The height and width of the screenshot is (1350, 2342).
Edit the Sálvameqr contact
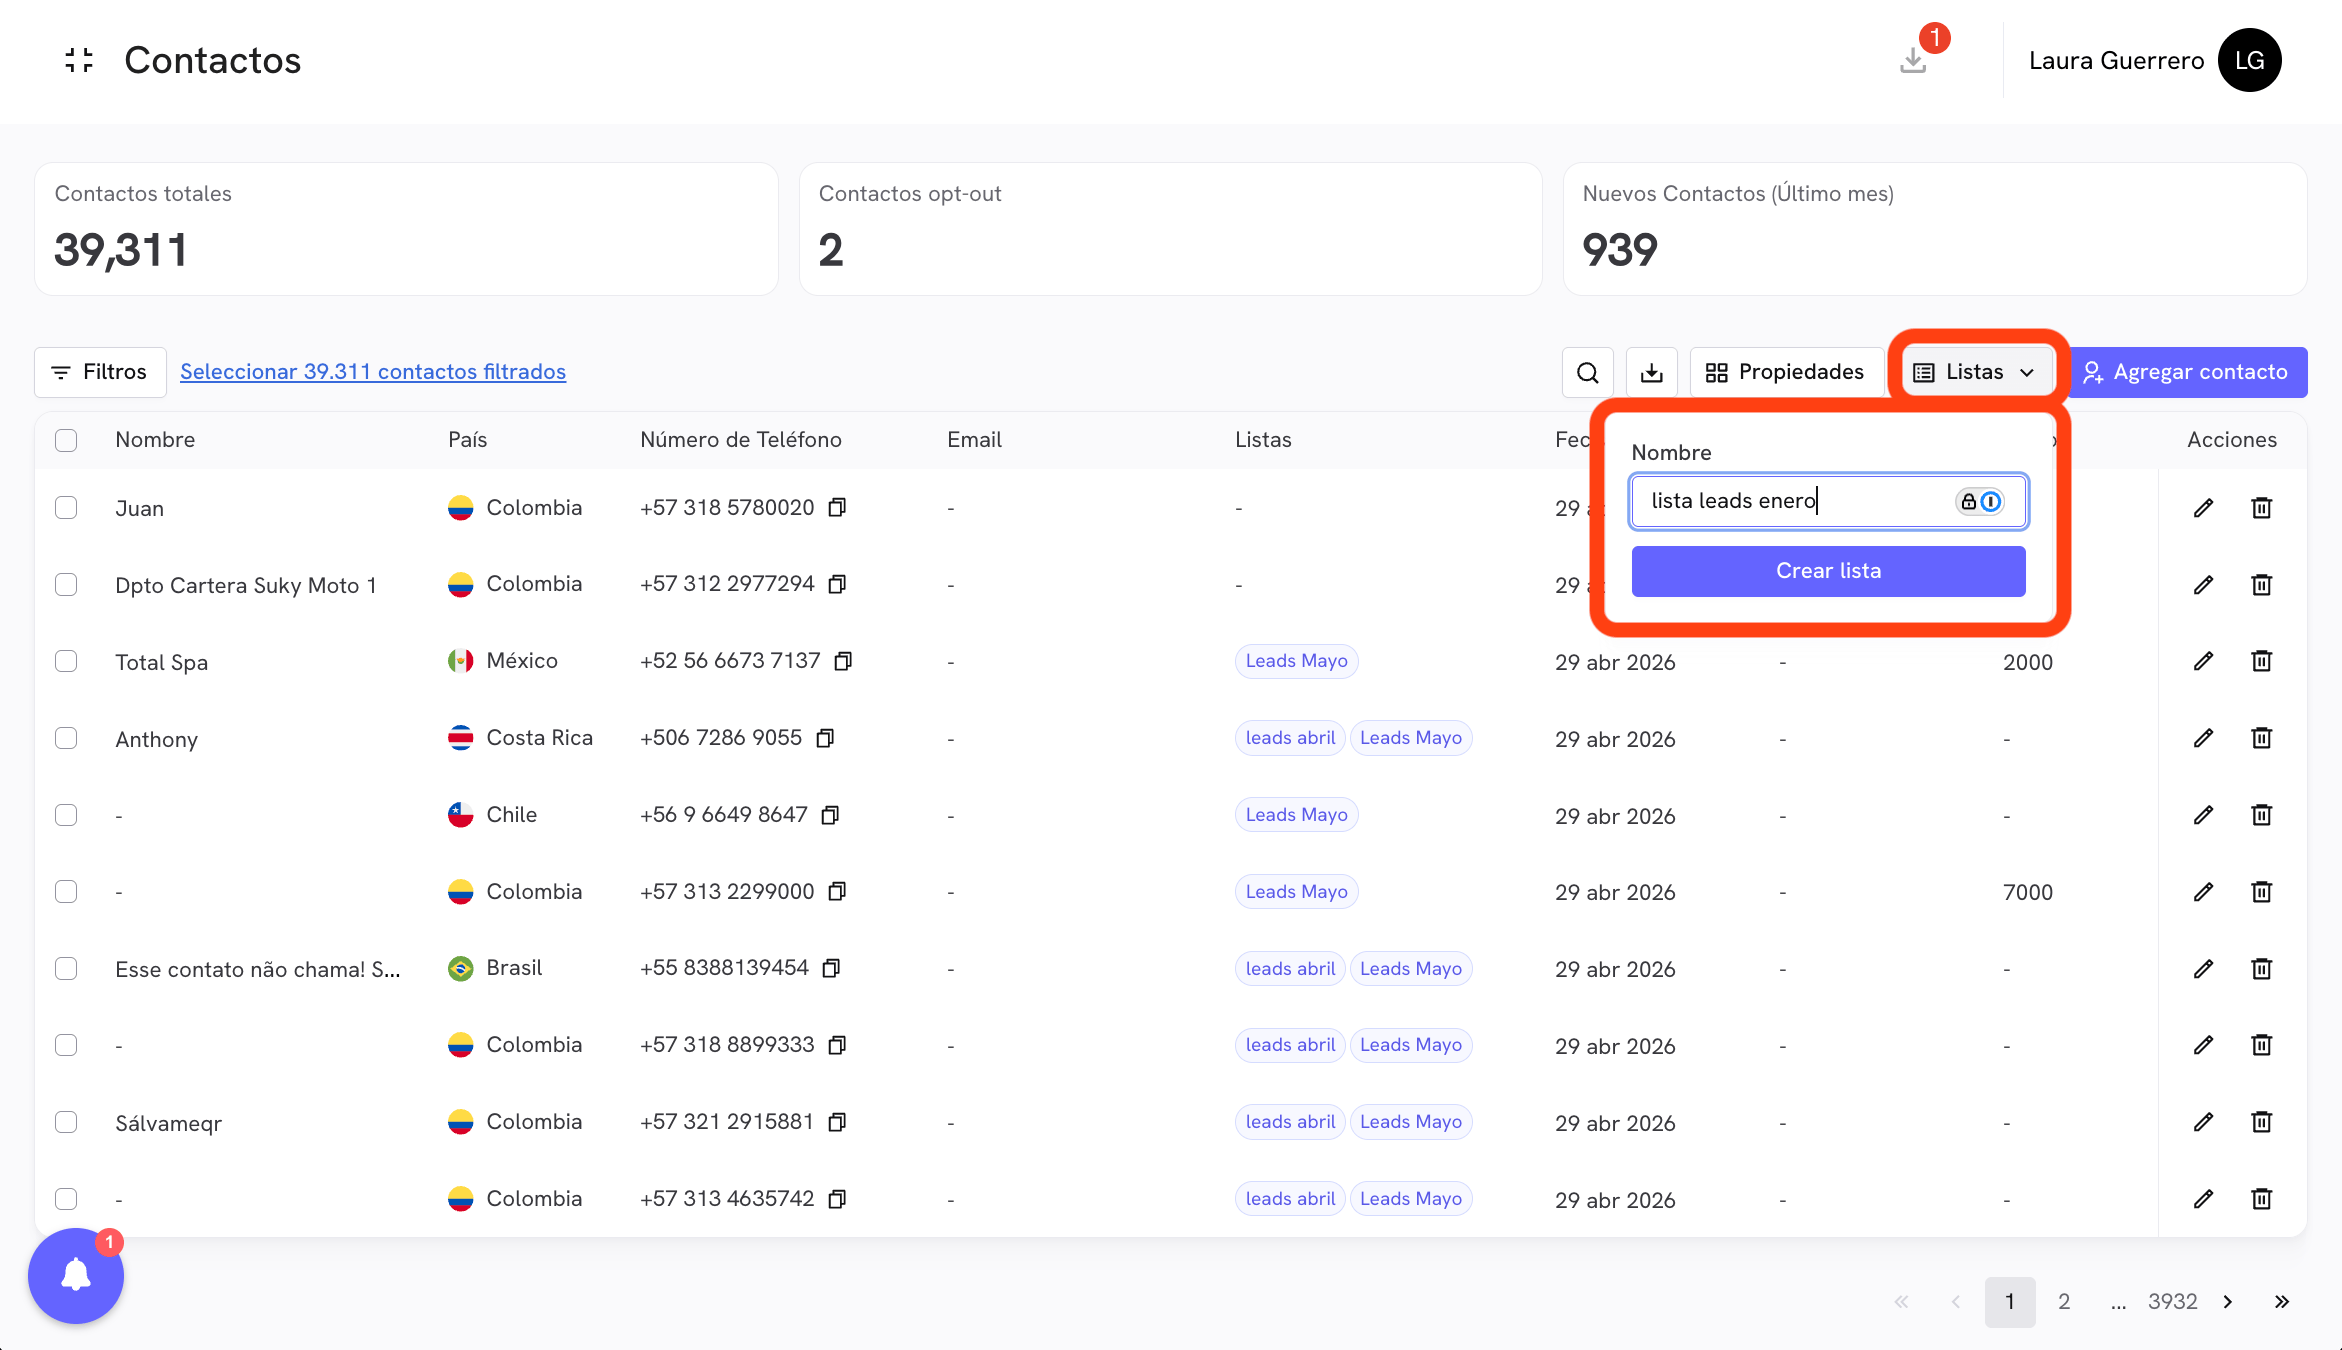[x=2203, y=1122]
